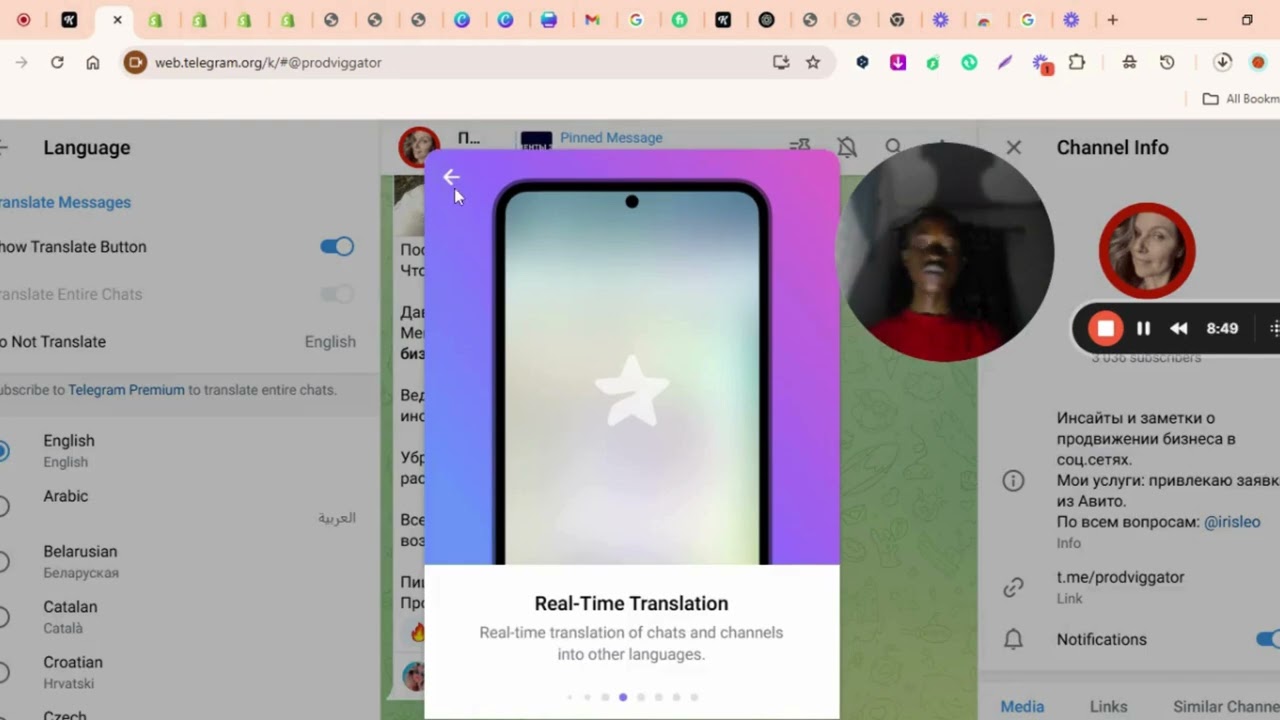
Task: Switch to the Media tab
Action: [x=1022, y=706]
